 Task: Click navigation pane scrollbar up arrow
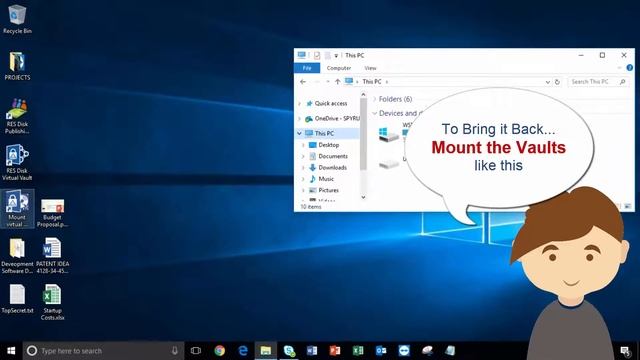tap(363, 95)
